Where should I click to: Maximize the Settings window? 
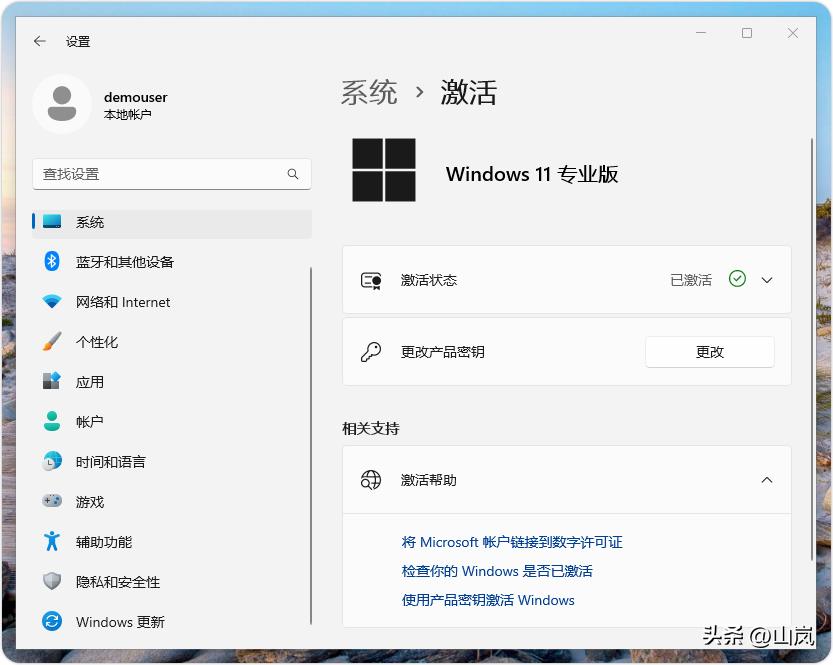(x=747, y=33)
